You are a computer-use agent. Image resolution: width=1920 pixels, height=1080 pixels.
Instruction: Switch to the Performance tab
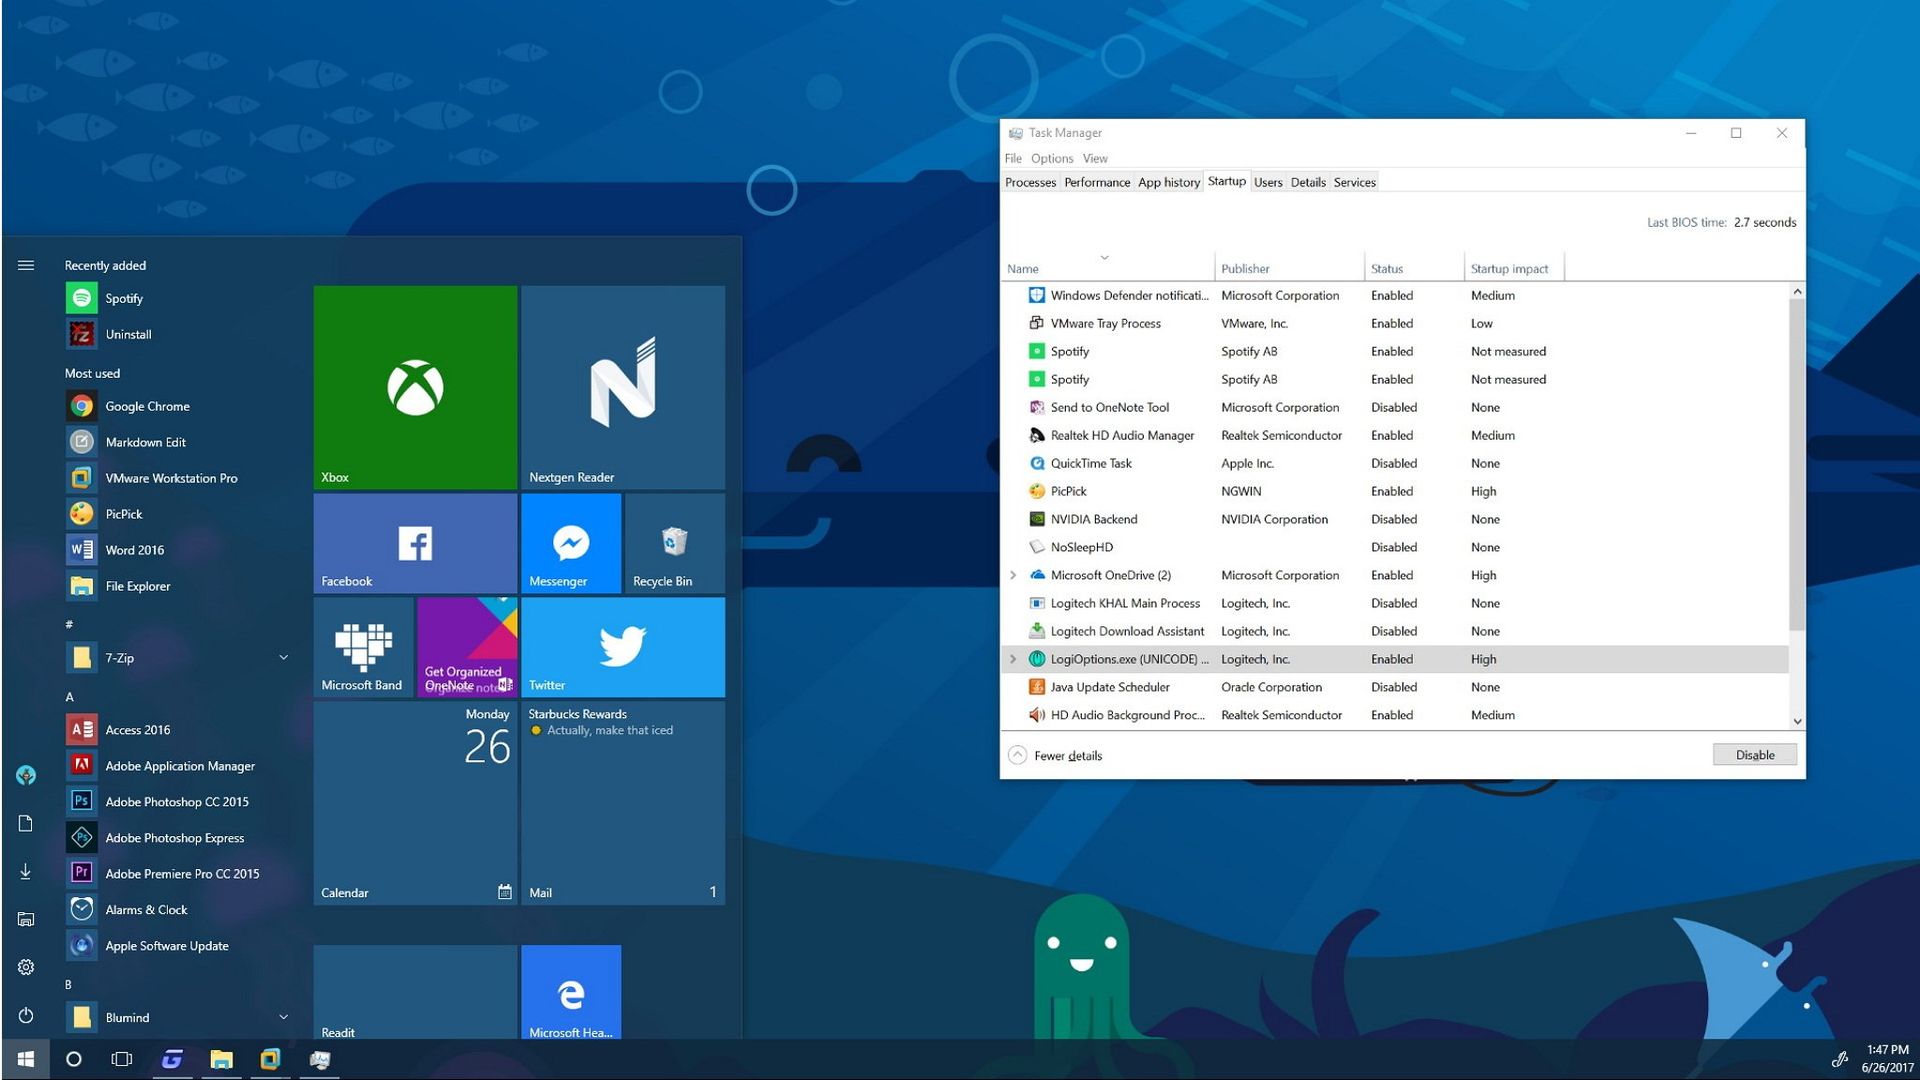[x=1096, y=182]
